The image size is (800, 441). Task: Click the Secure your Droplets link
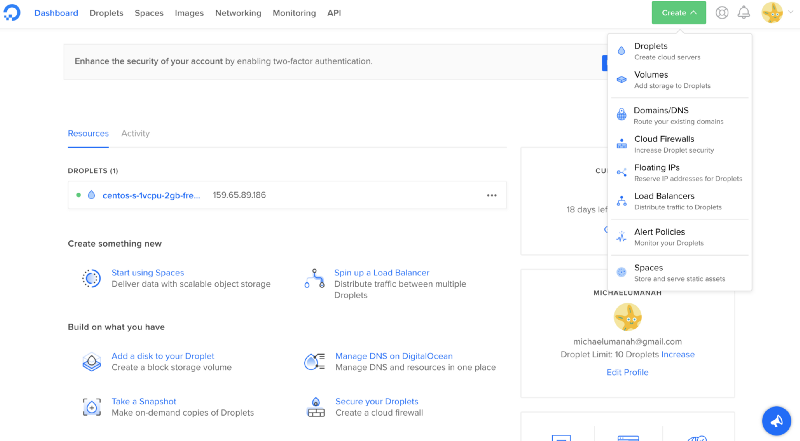(377, 401)
